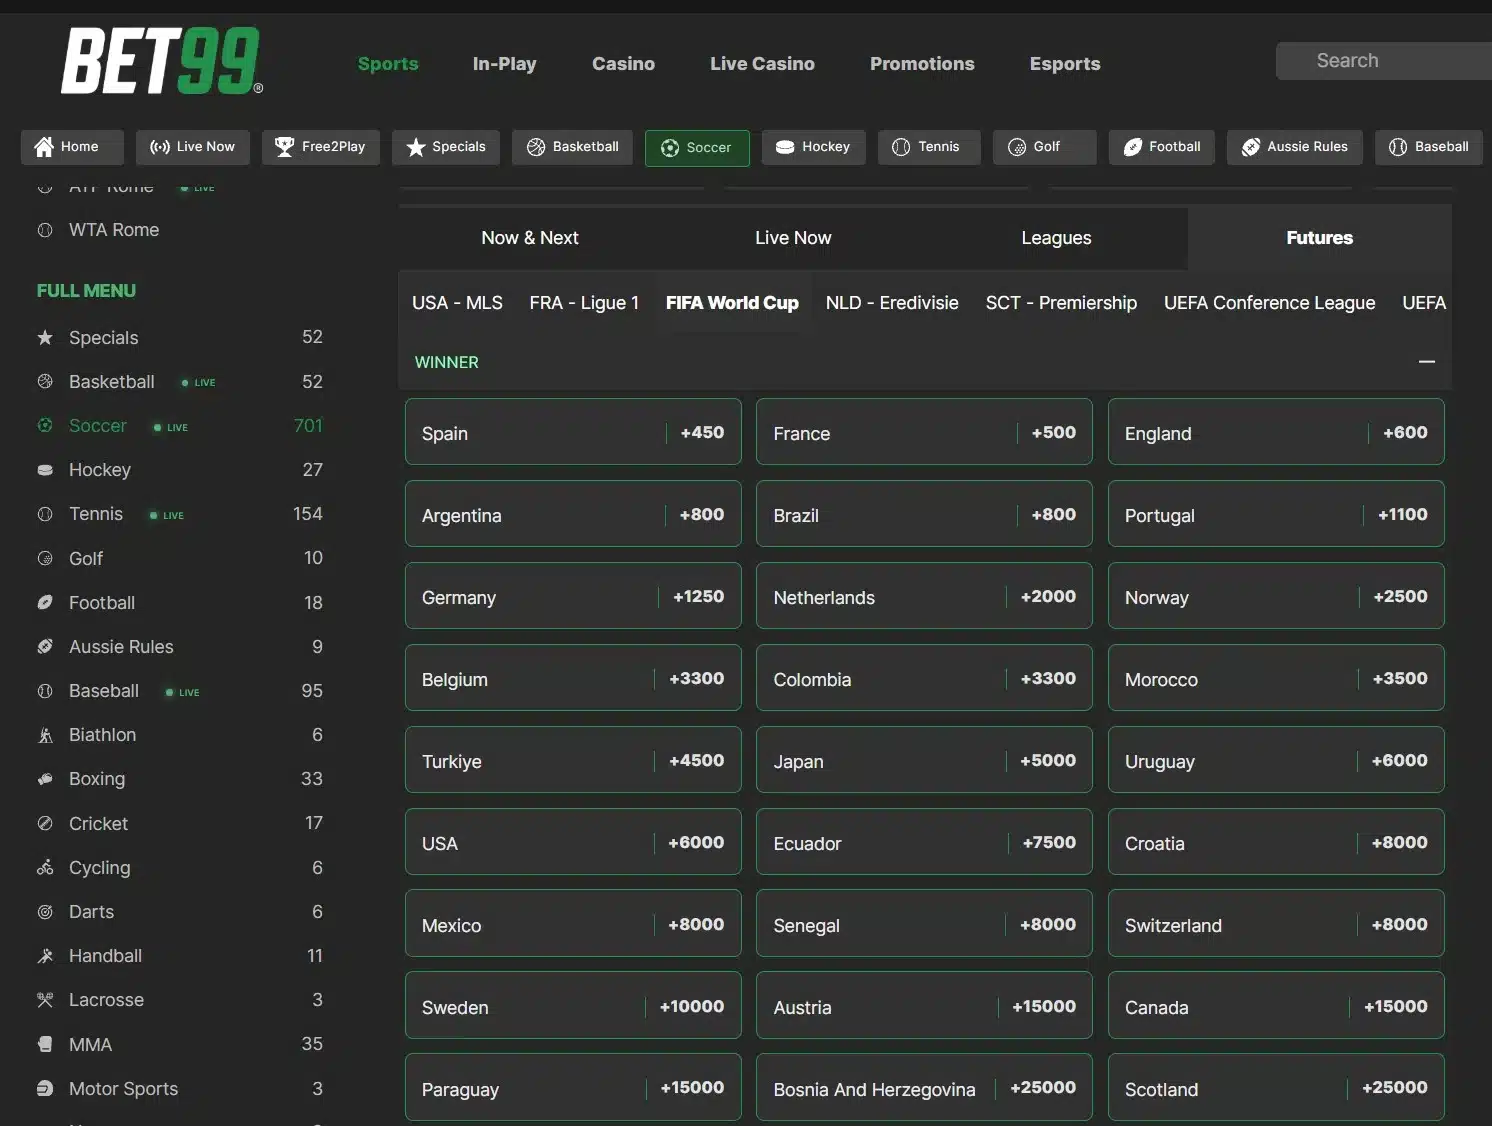
Task: Open Basketball in the Full Menu
Action: [180, 382]
